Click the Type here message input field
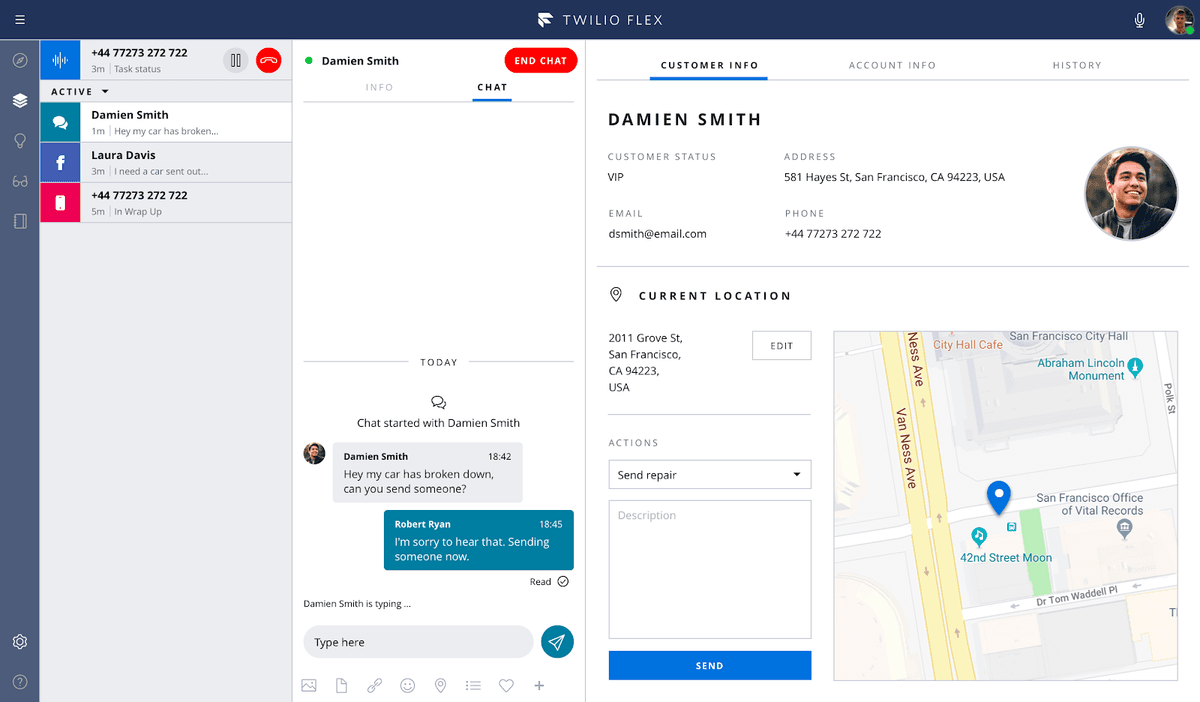Viewport: 1200px width, 702px height. [418, 642]
